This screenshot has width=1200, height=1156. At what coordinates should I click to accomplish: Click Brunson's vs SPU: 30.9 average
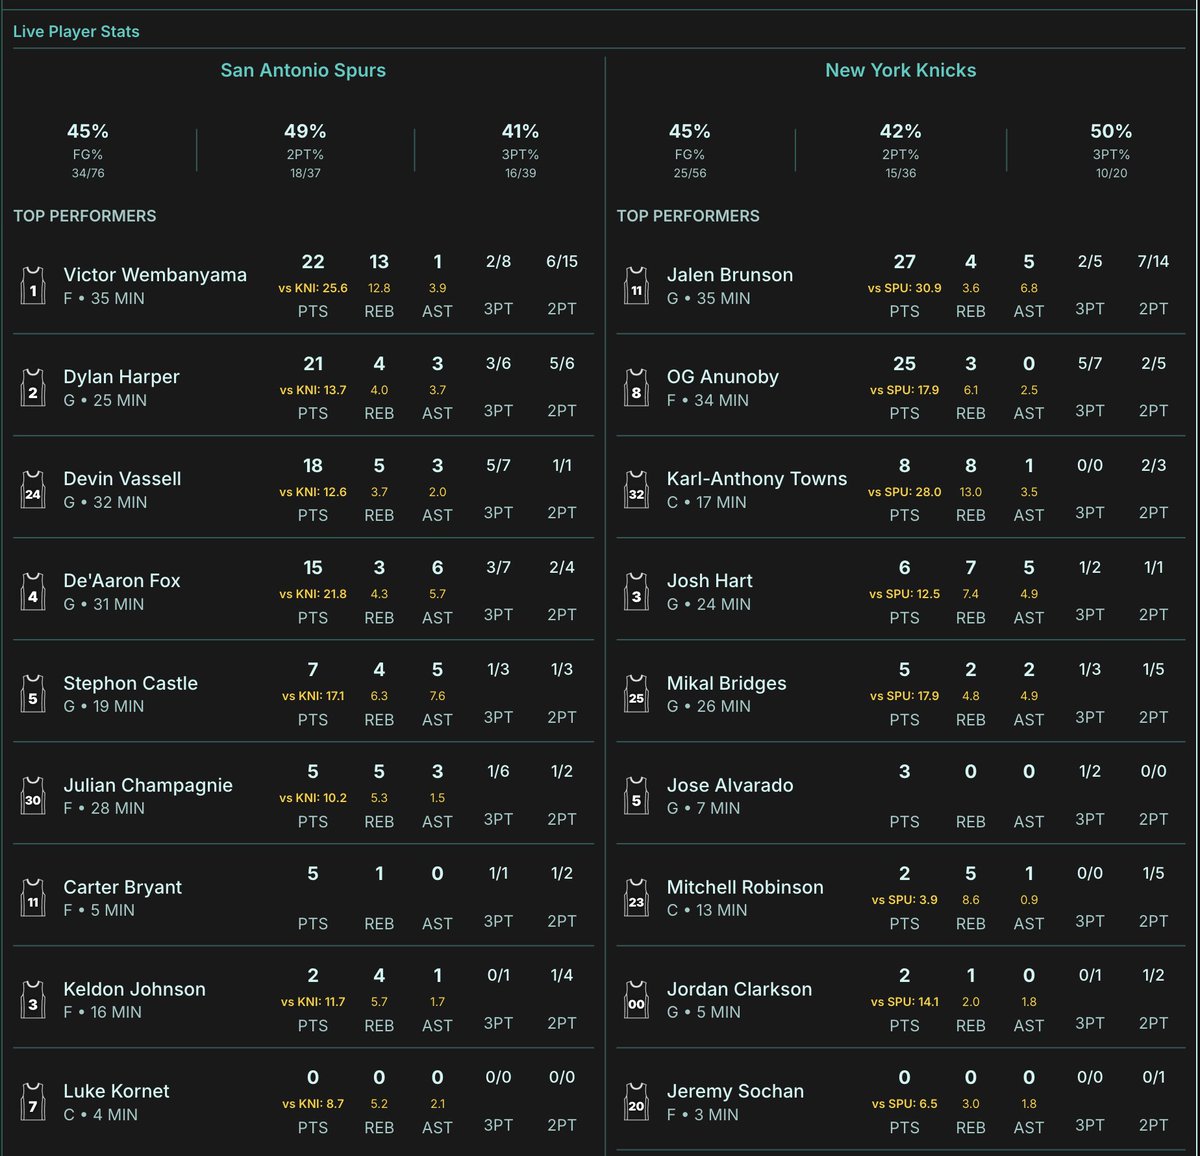(904, 288)
